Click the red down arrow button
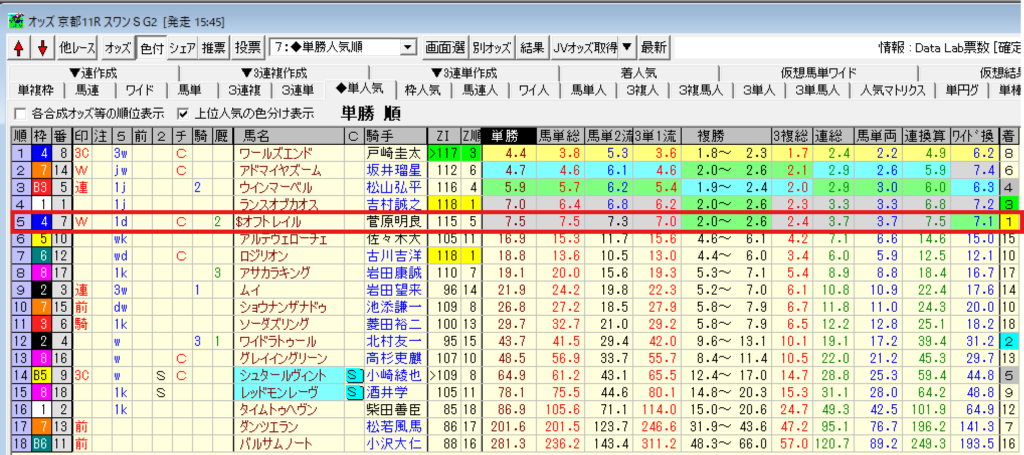The height and width of the screenshot is (455, 1024). point(42,47)
